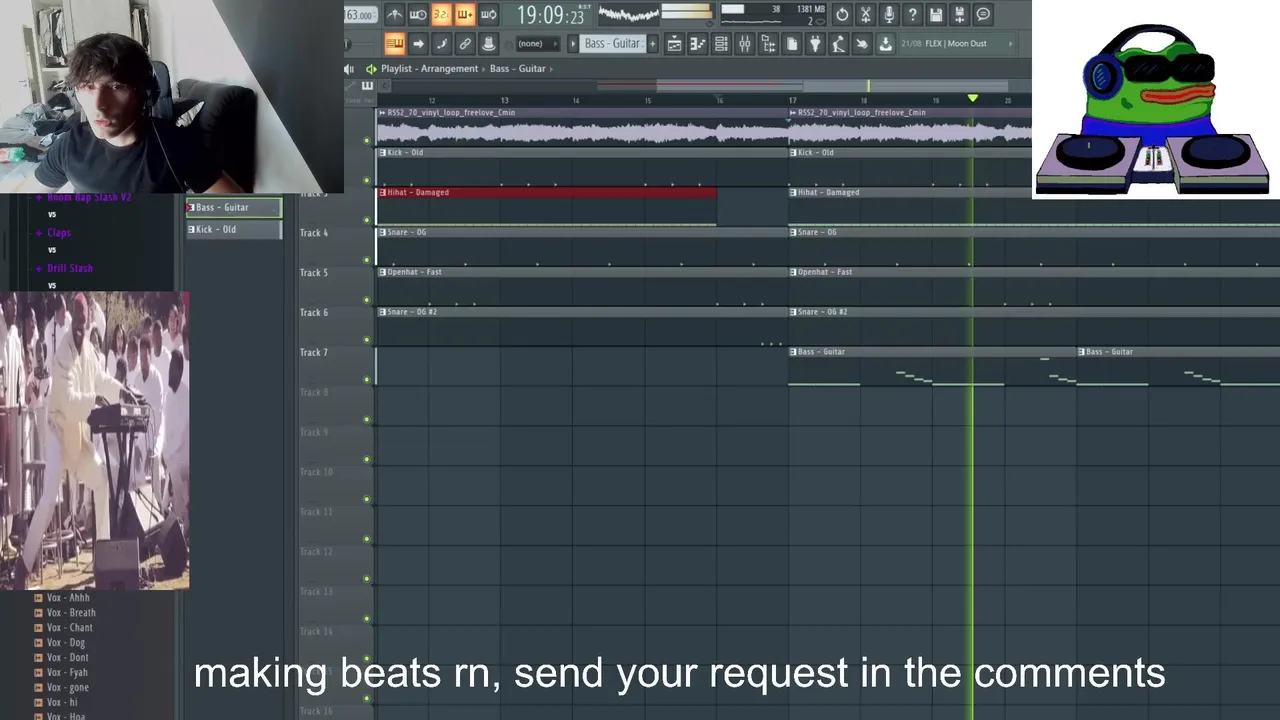Viewport: 1280px width, 720px height.
Task: Click the project pages icon
Action: pyautogui.click(x=792, y=44)
